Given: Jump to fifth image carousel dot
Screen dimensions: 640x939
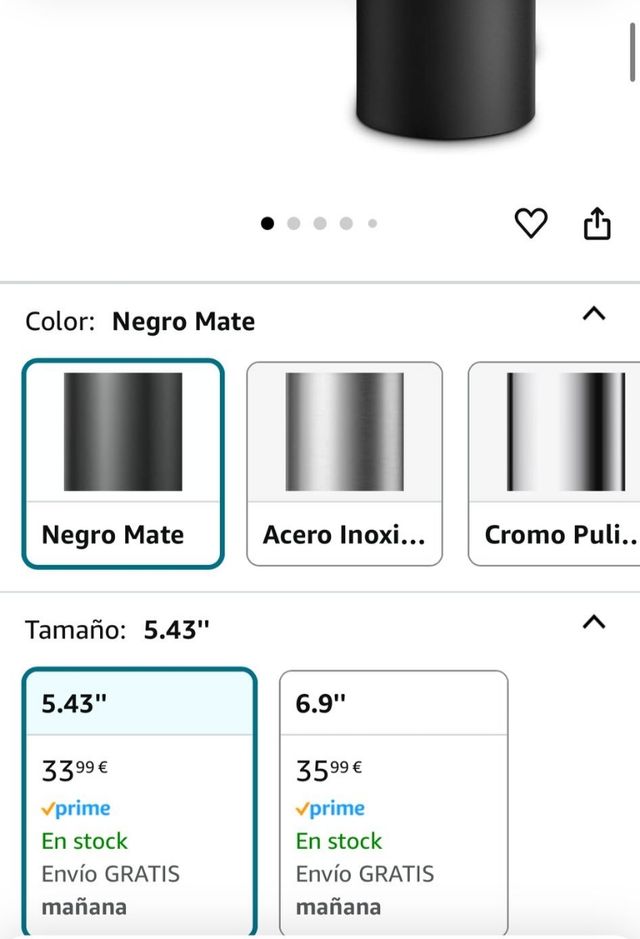Looking at the screenshot, I should [372, 223].
